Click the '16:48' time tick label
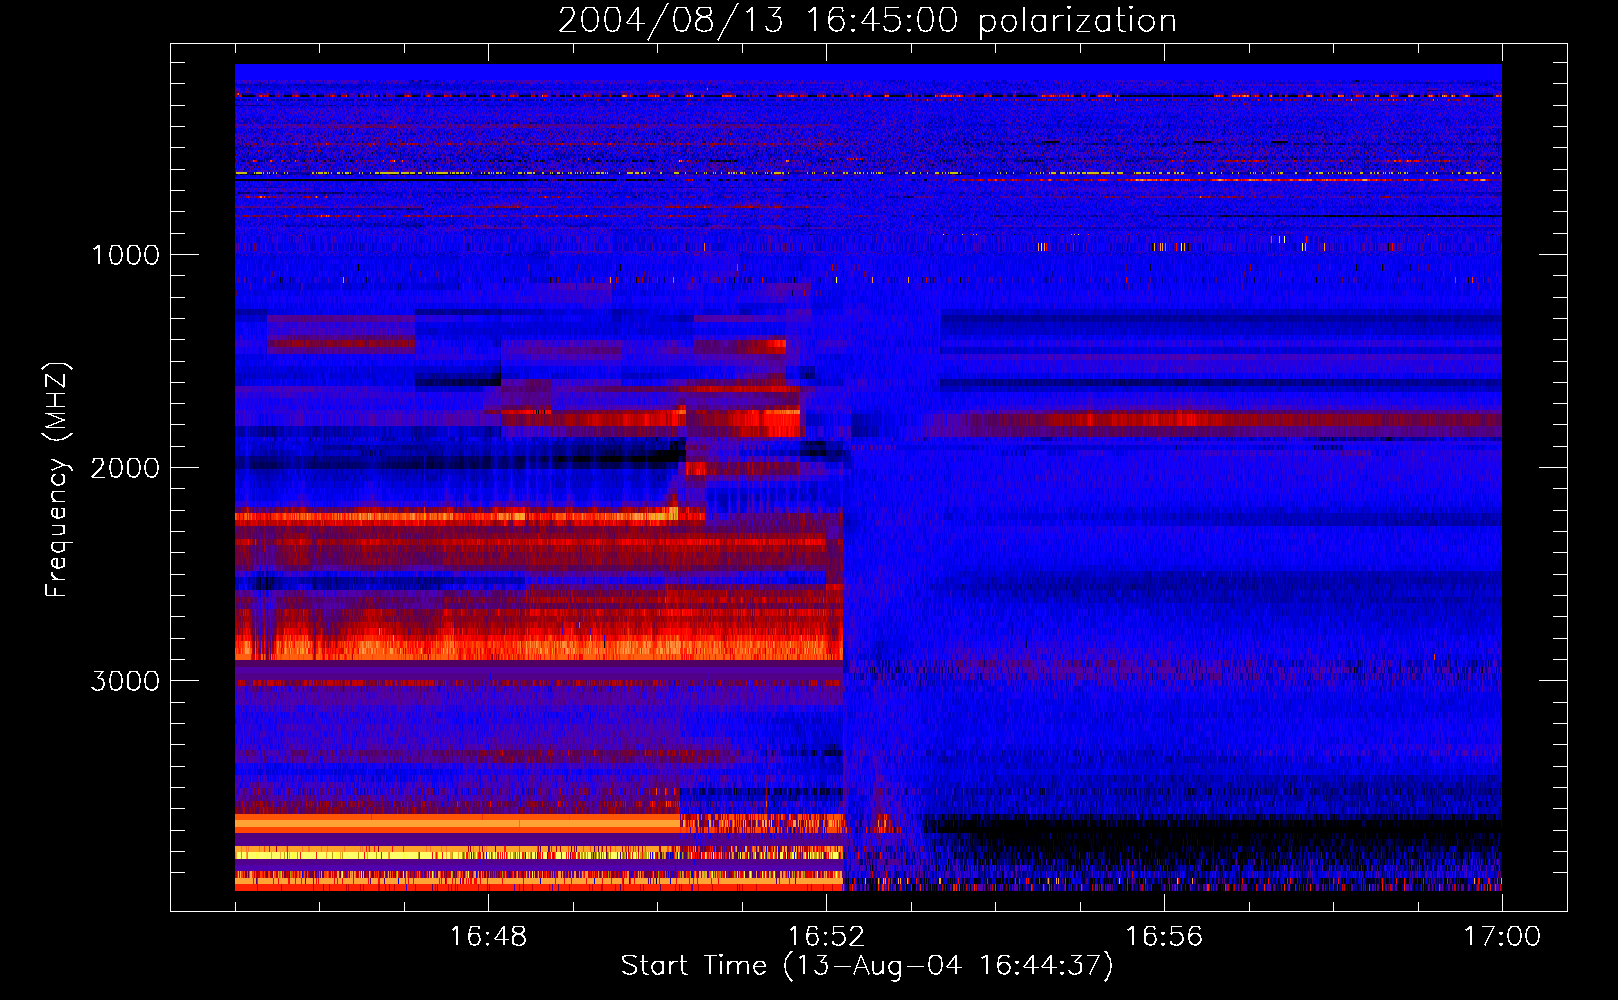 488,937
